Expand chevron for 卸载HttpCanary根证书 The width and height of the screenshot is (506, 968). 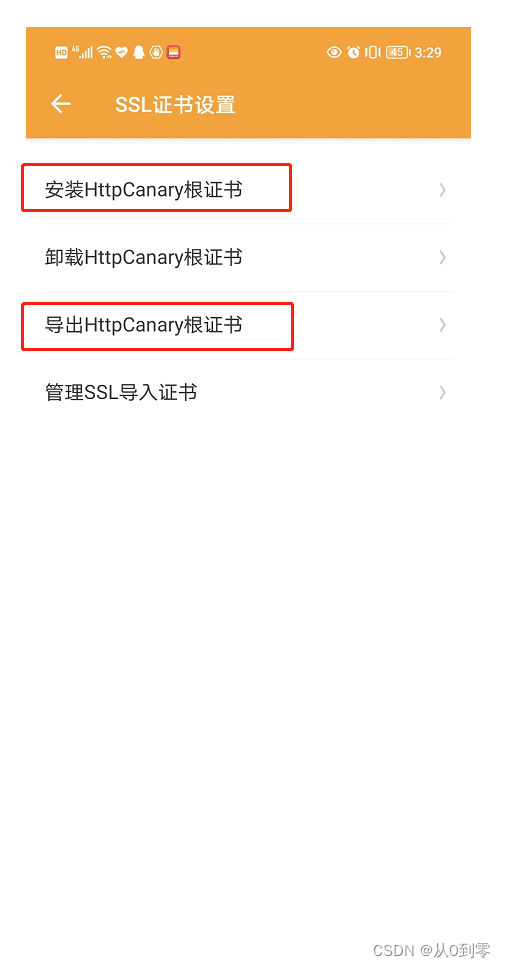pyautogui.click(x=442, y=257)
